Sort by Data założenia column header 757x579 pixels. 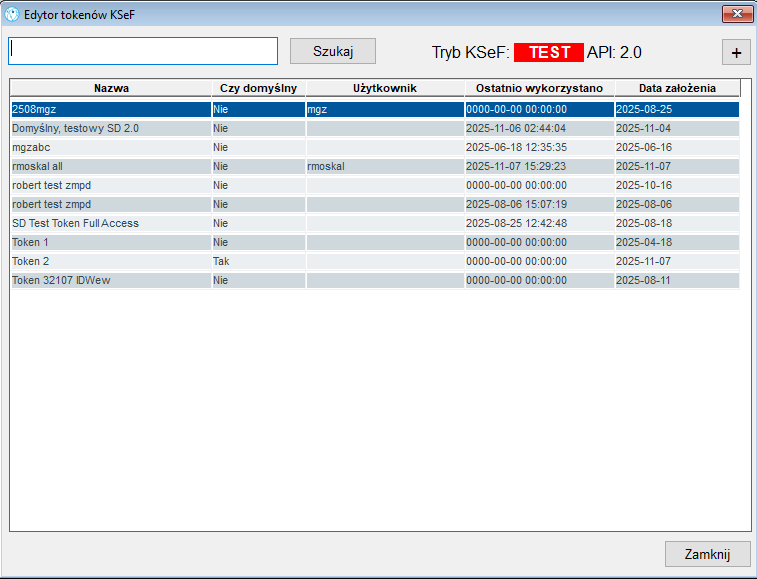[x=677, y=88]
